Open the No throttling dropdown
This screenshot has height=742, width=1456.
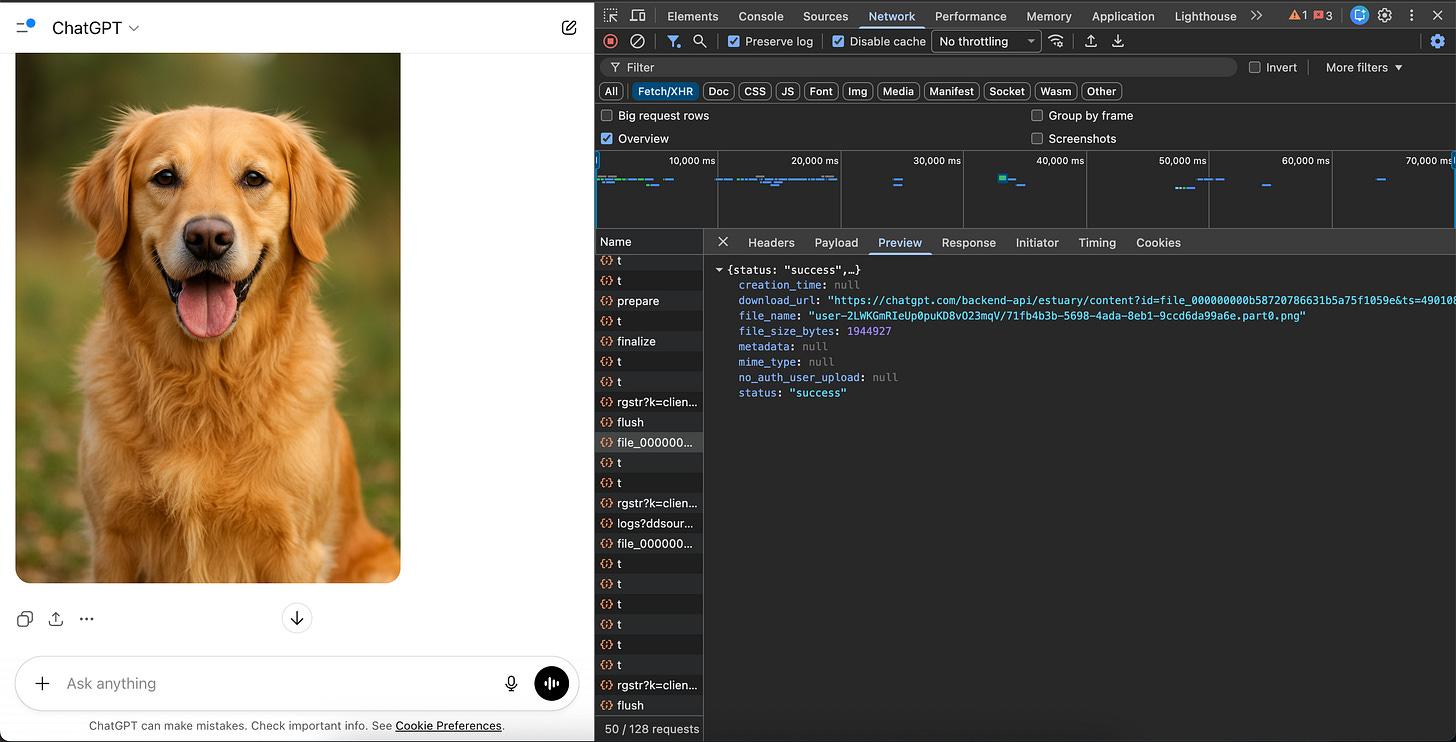[986, 41]
